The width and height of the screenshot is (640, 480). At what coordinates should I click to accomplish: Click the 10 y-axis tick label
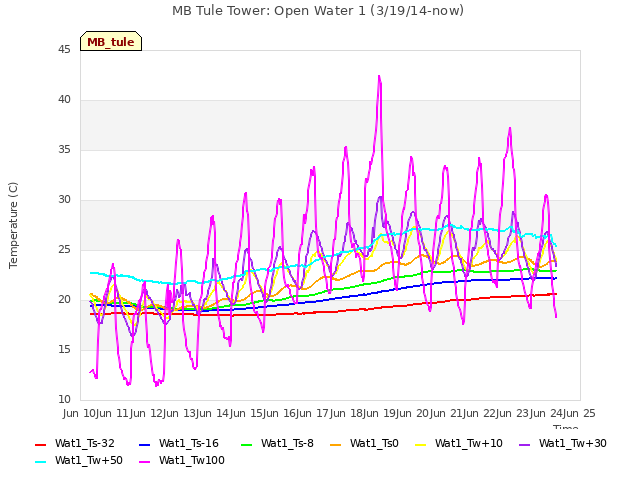(64, 400)
